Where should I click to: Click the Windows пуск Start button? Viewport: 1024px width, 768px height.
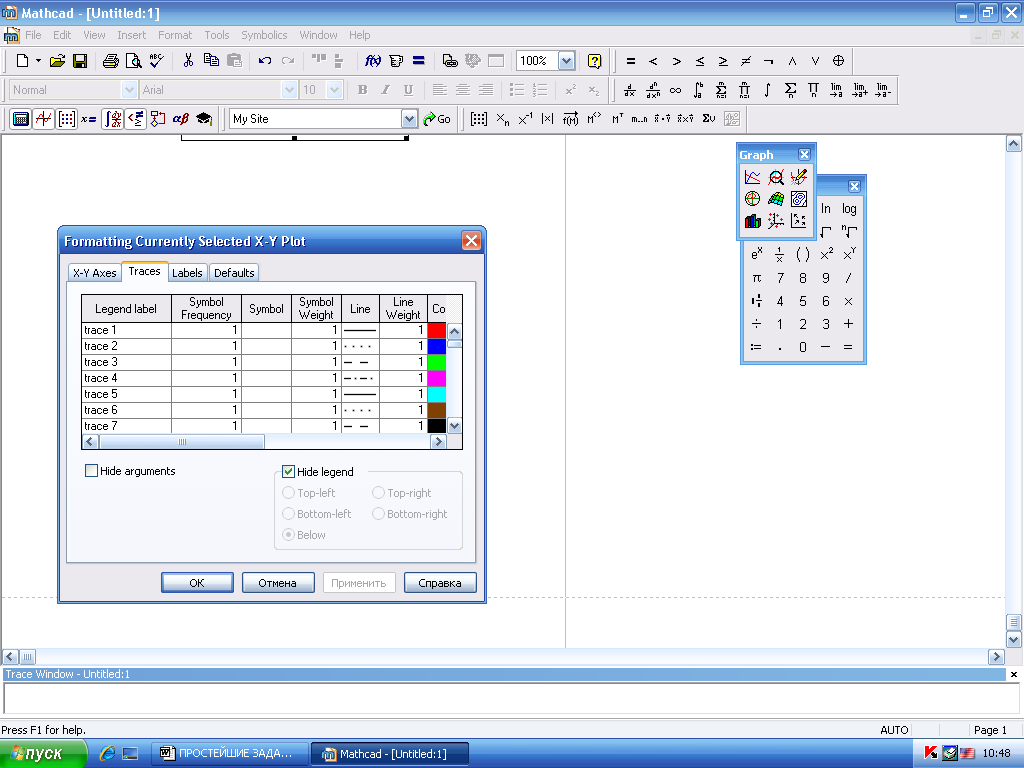43,754
